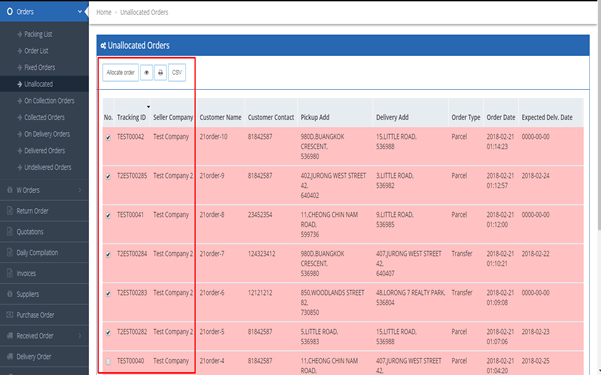Uncheck the checkbox for T2EST00285
Viewport: 601px width, 375px height.
pyautogui.click(x=108, y=176)
